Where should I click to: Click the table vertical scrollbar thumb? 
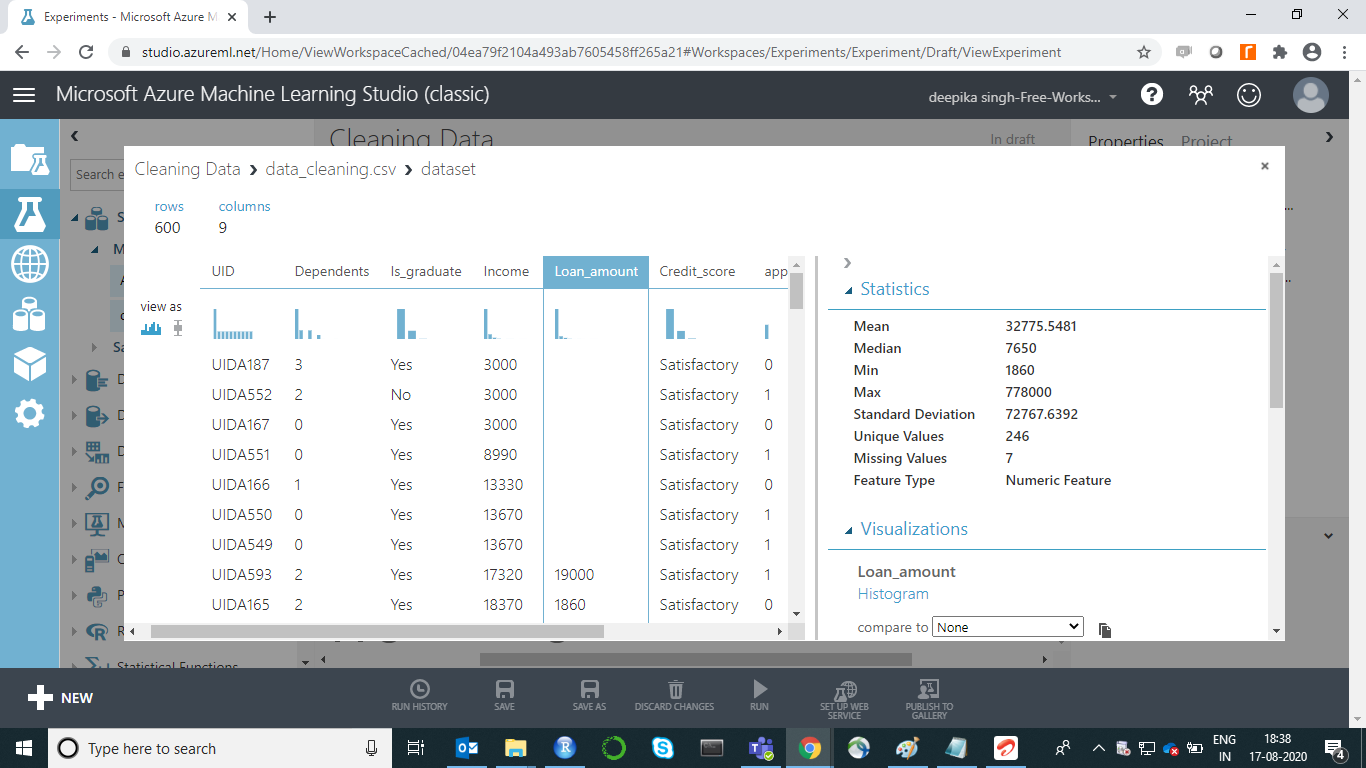(796, 290)
